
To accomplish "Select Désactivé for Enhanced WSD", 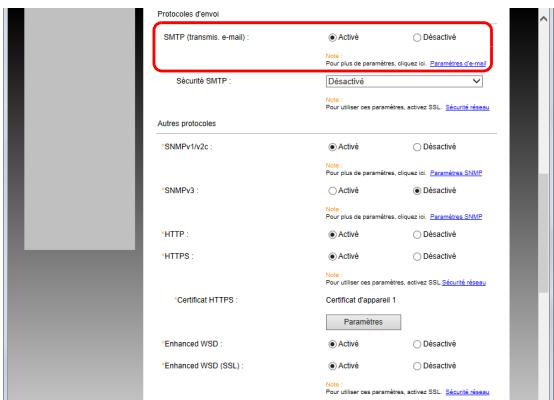I will 417,344.
